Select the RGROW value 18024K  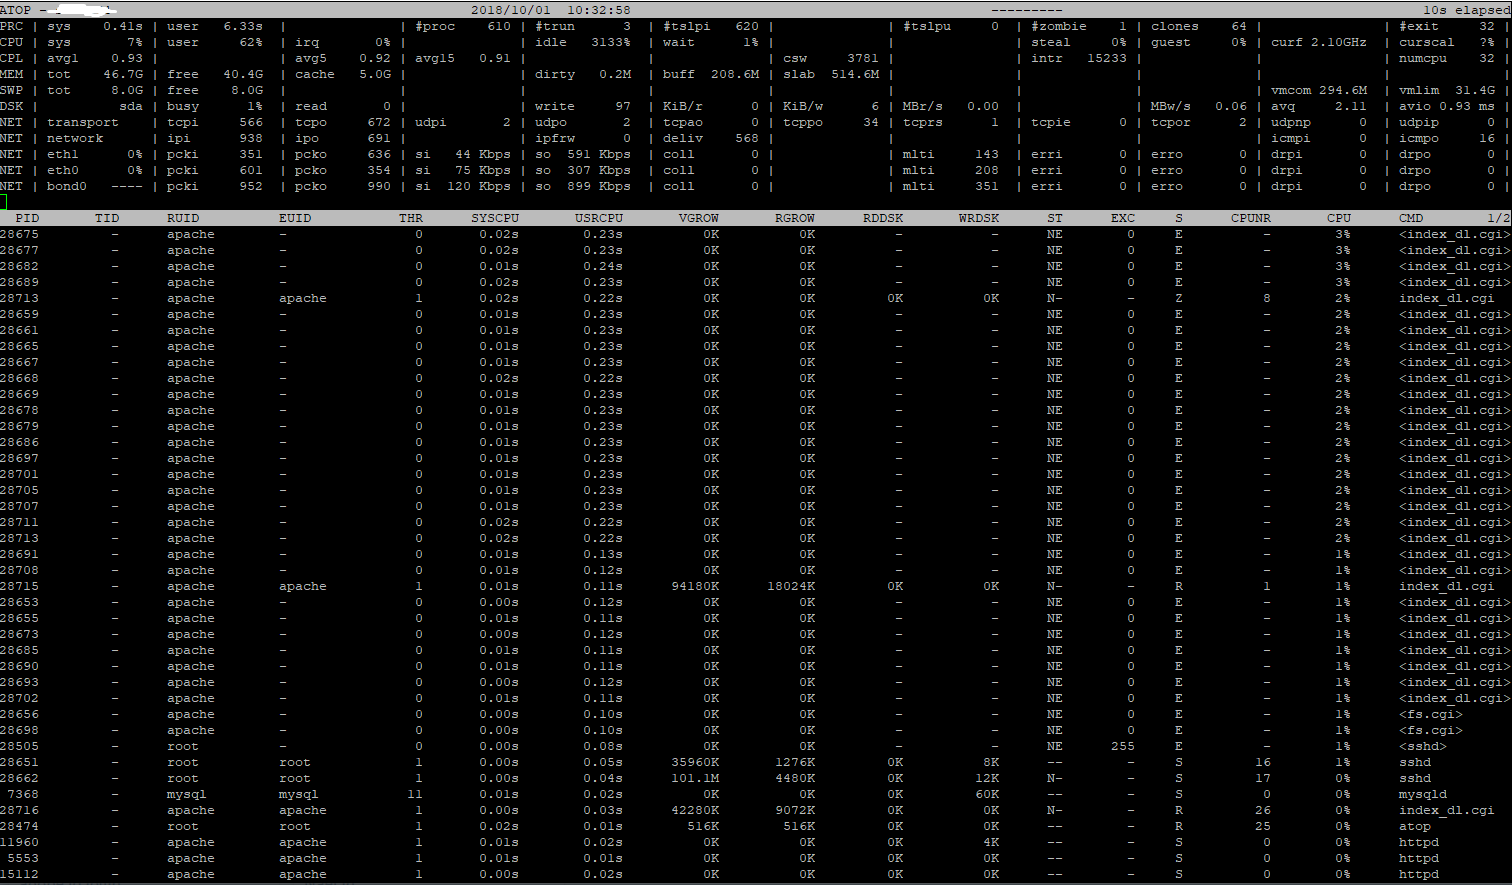791,586
